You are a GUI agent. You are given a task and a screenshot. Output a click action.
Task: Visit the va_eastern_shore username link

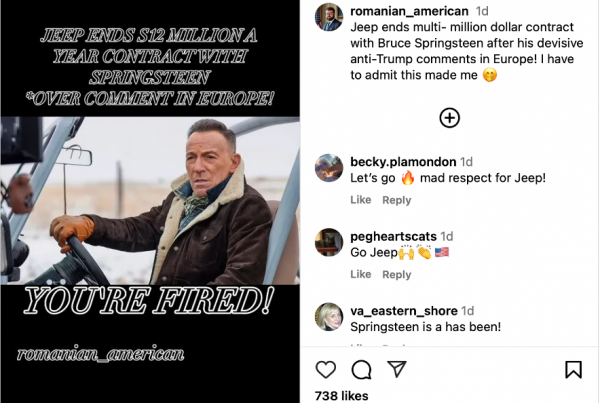[404, 311]
